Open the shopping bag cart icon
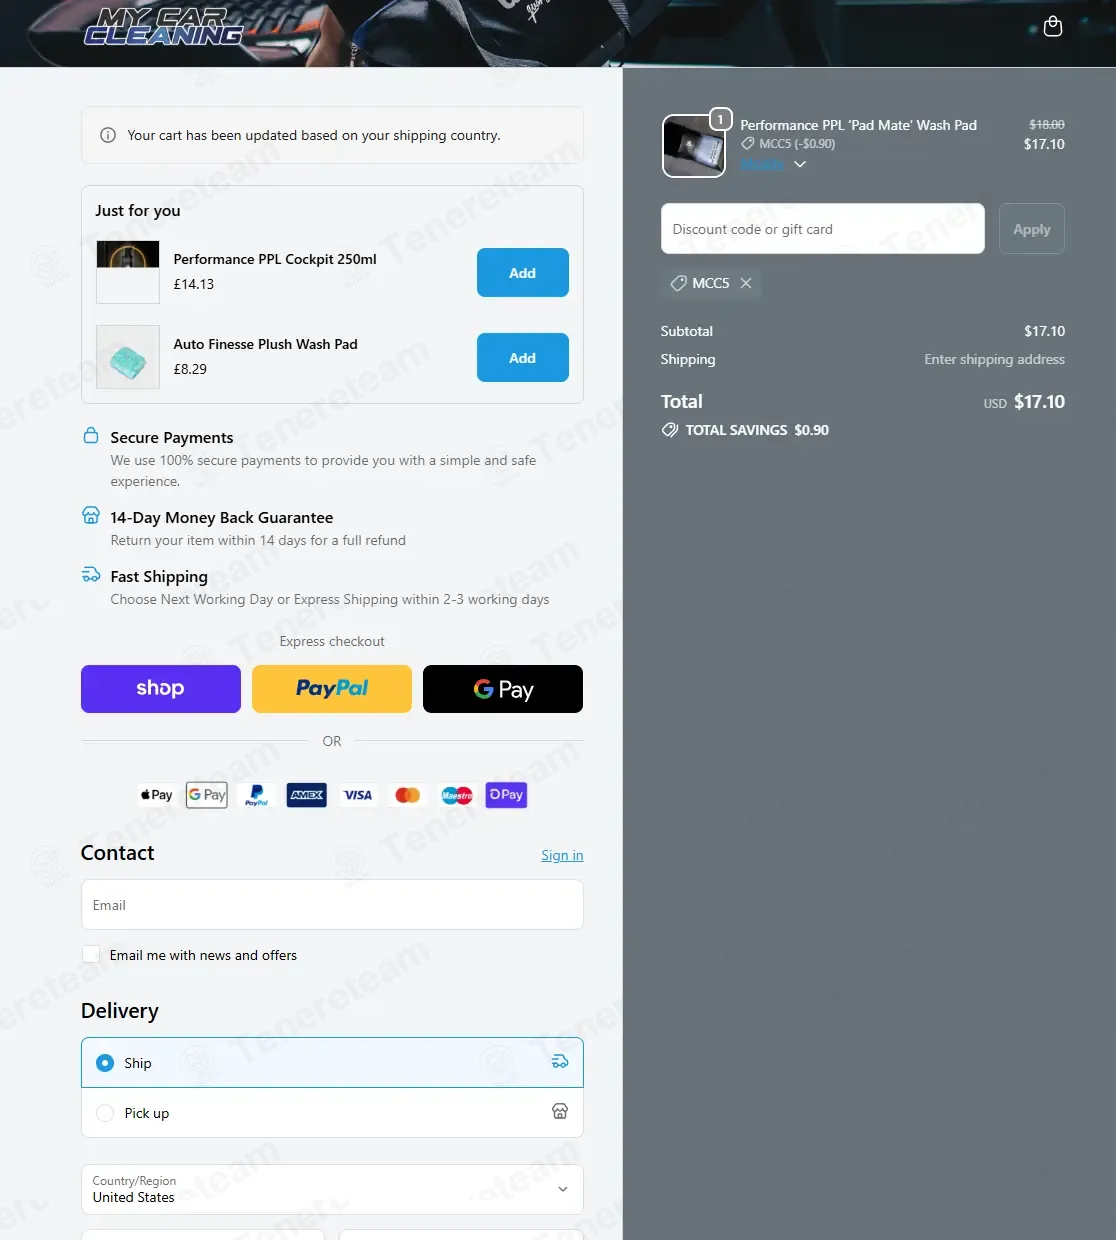The width and height of the screenshot is (1116, 1240). point(1052,27)
